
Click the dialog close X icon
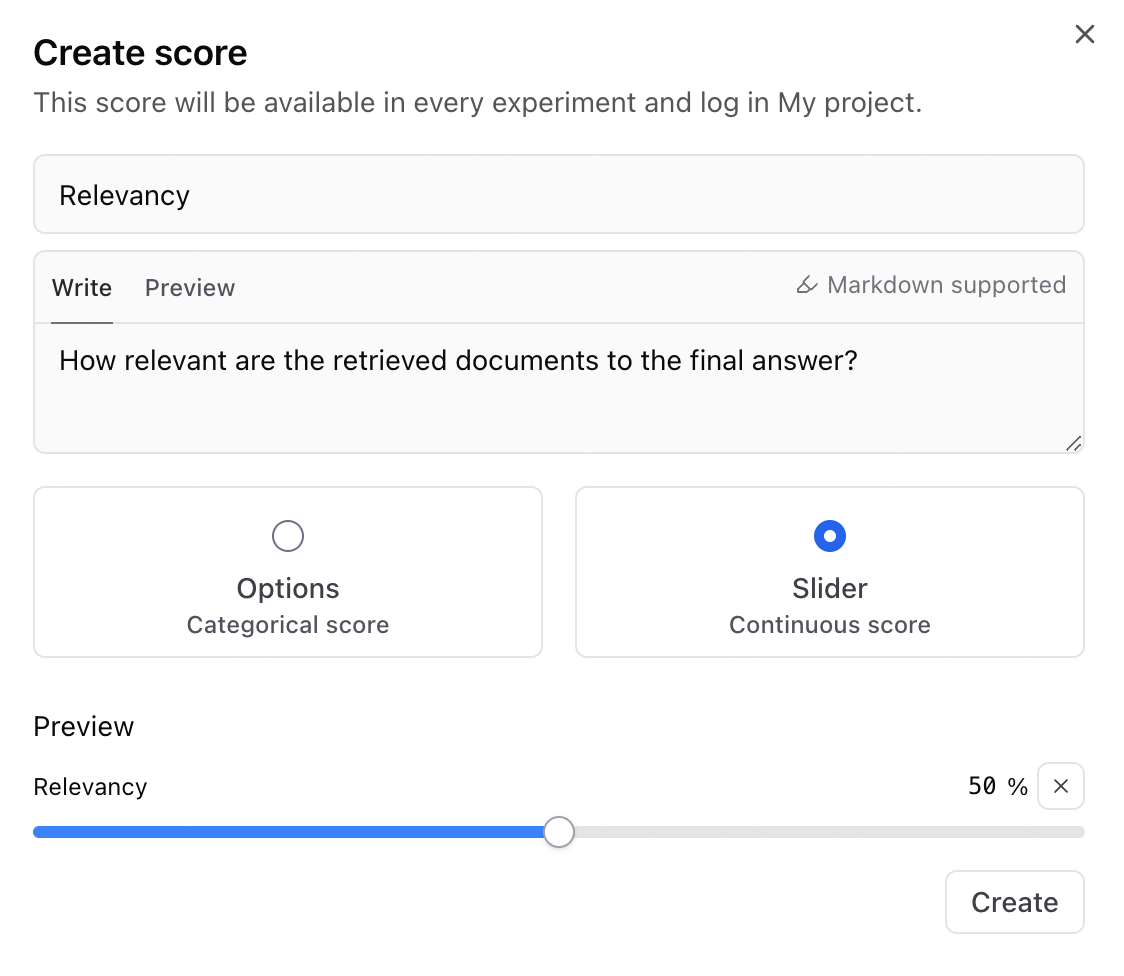coord(1084,33)
